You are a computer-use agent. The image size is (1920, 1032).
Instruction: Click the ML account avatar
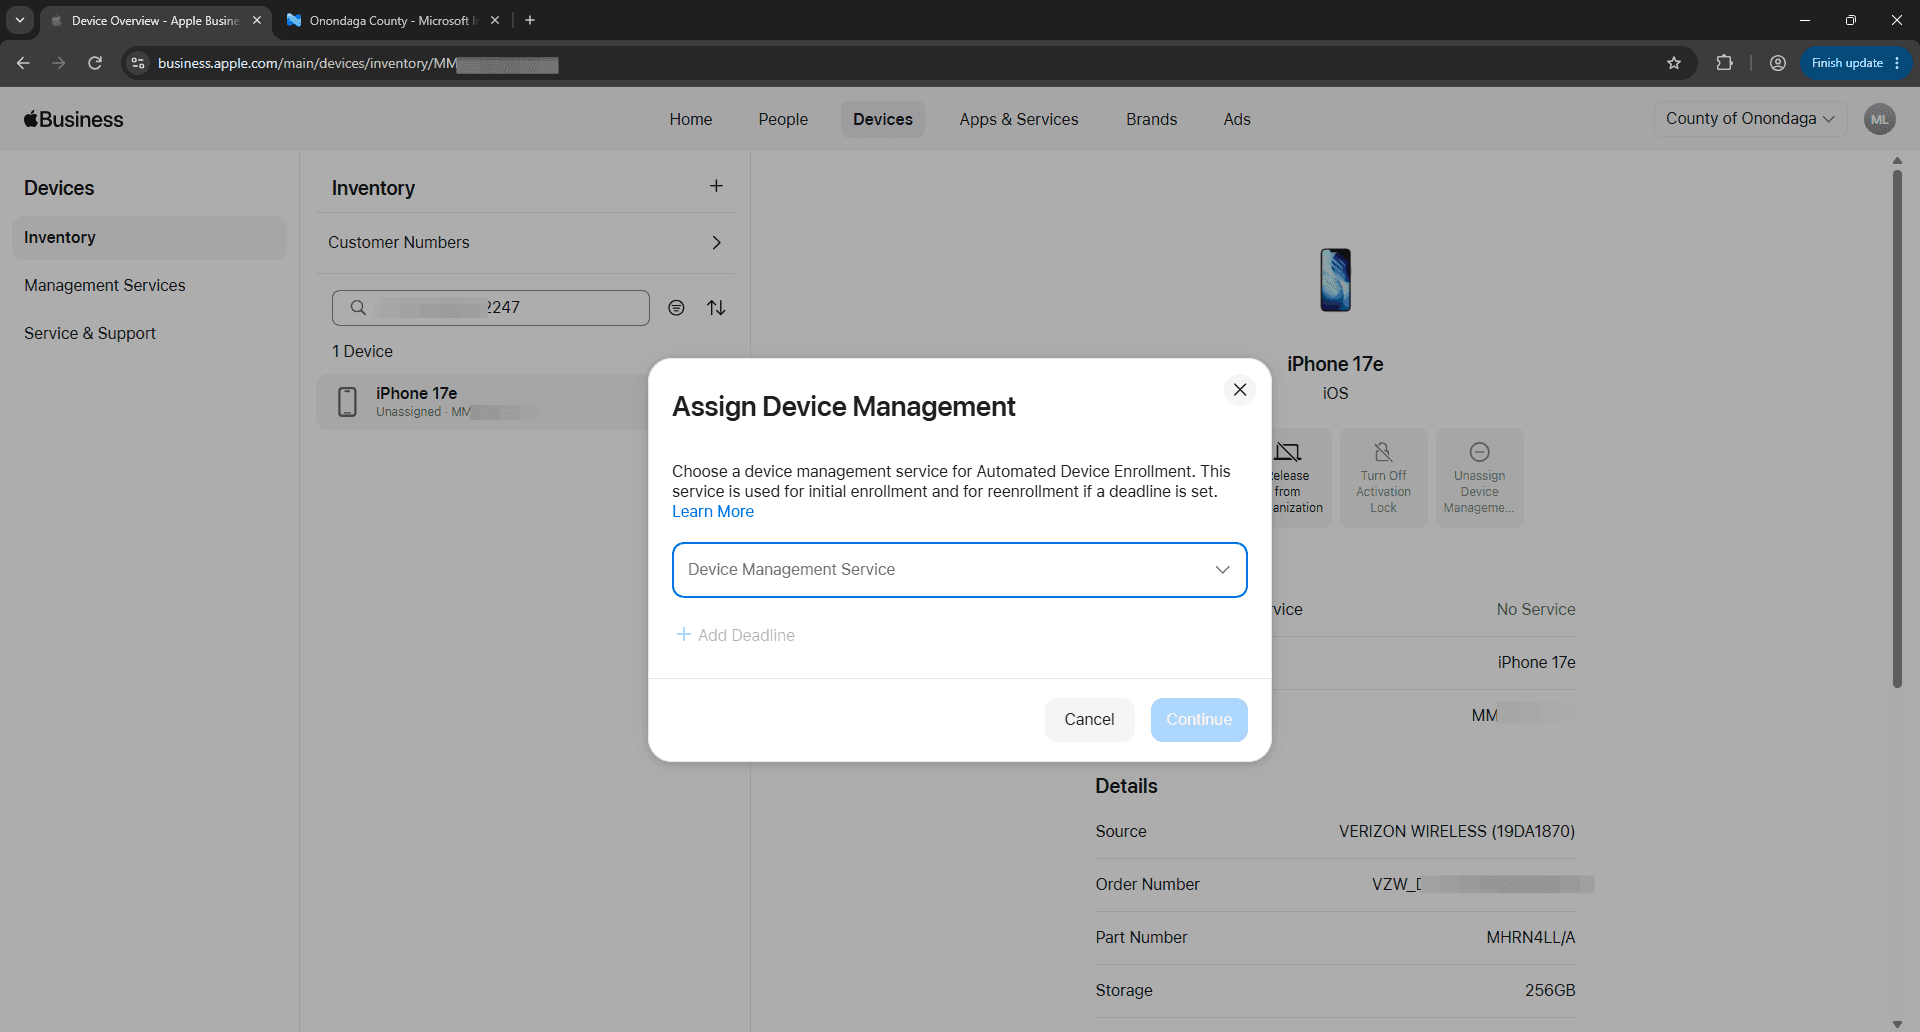tap(1880, 119)
